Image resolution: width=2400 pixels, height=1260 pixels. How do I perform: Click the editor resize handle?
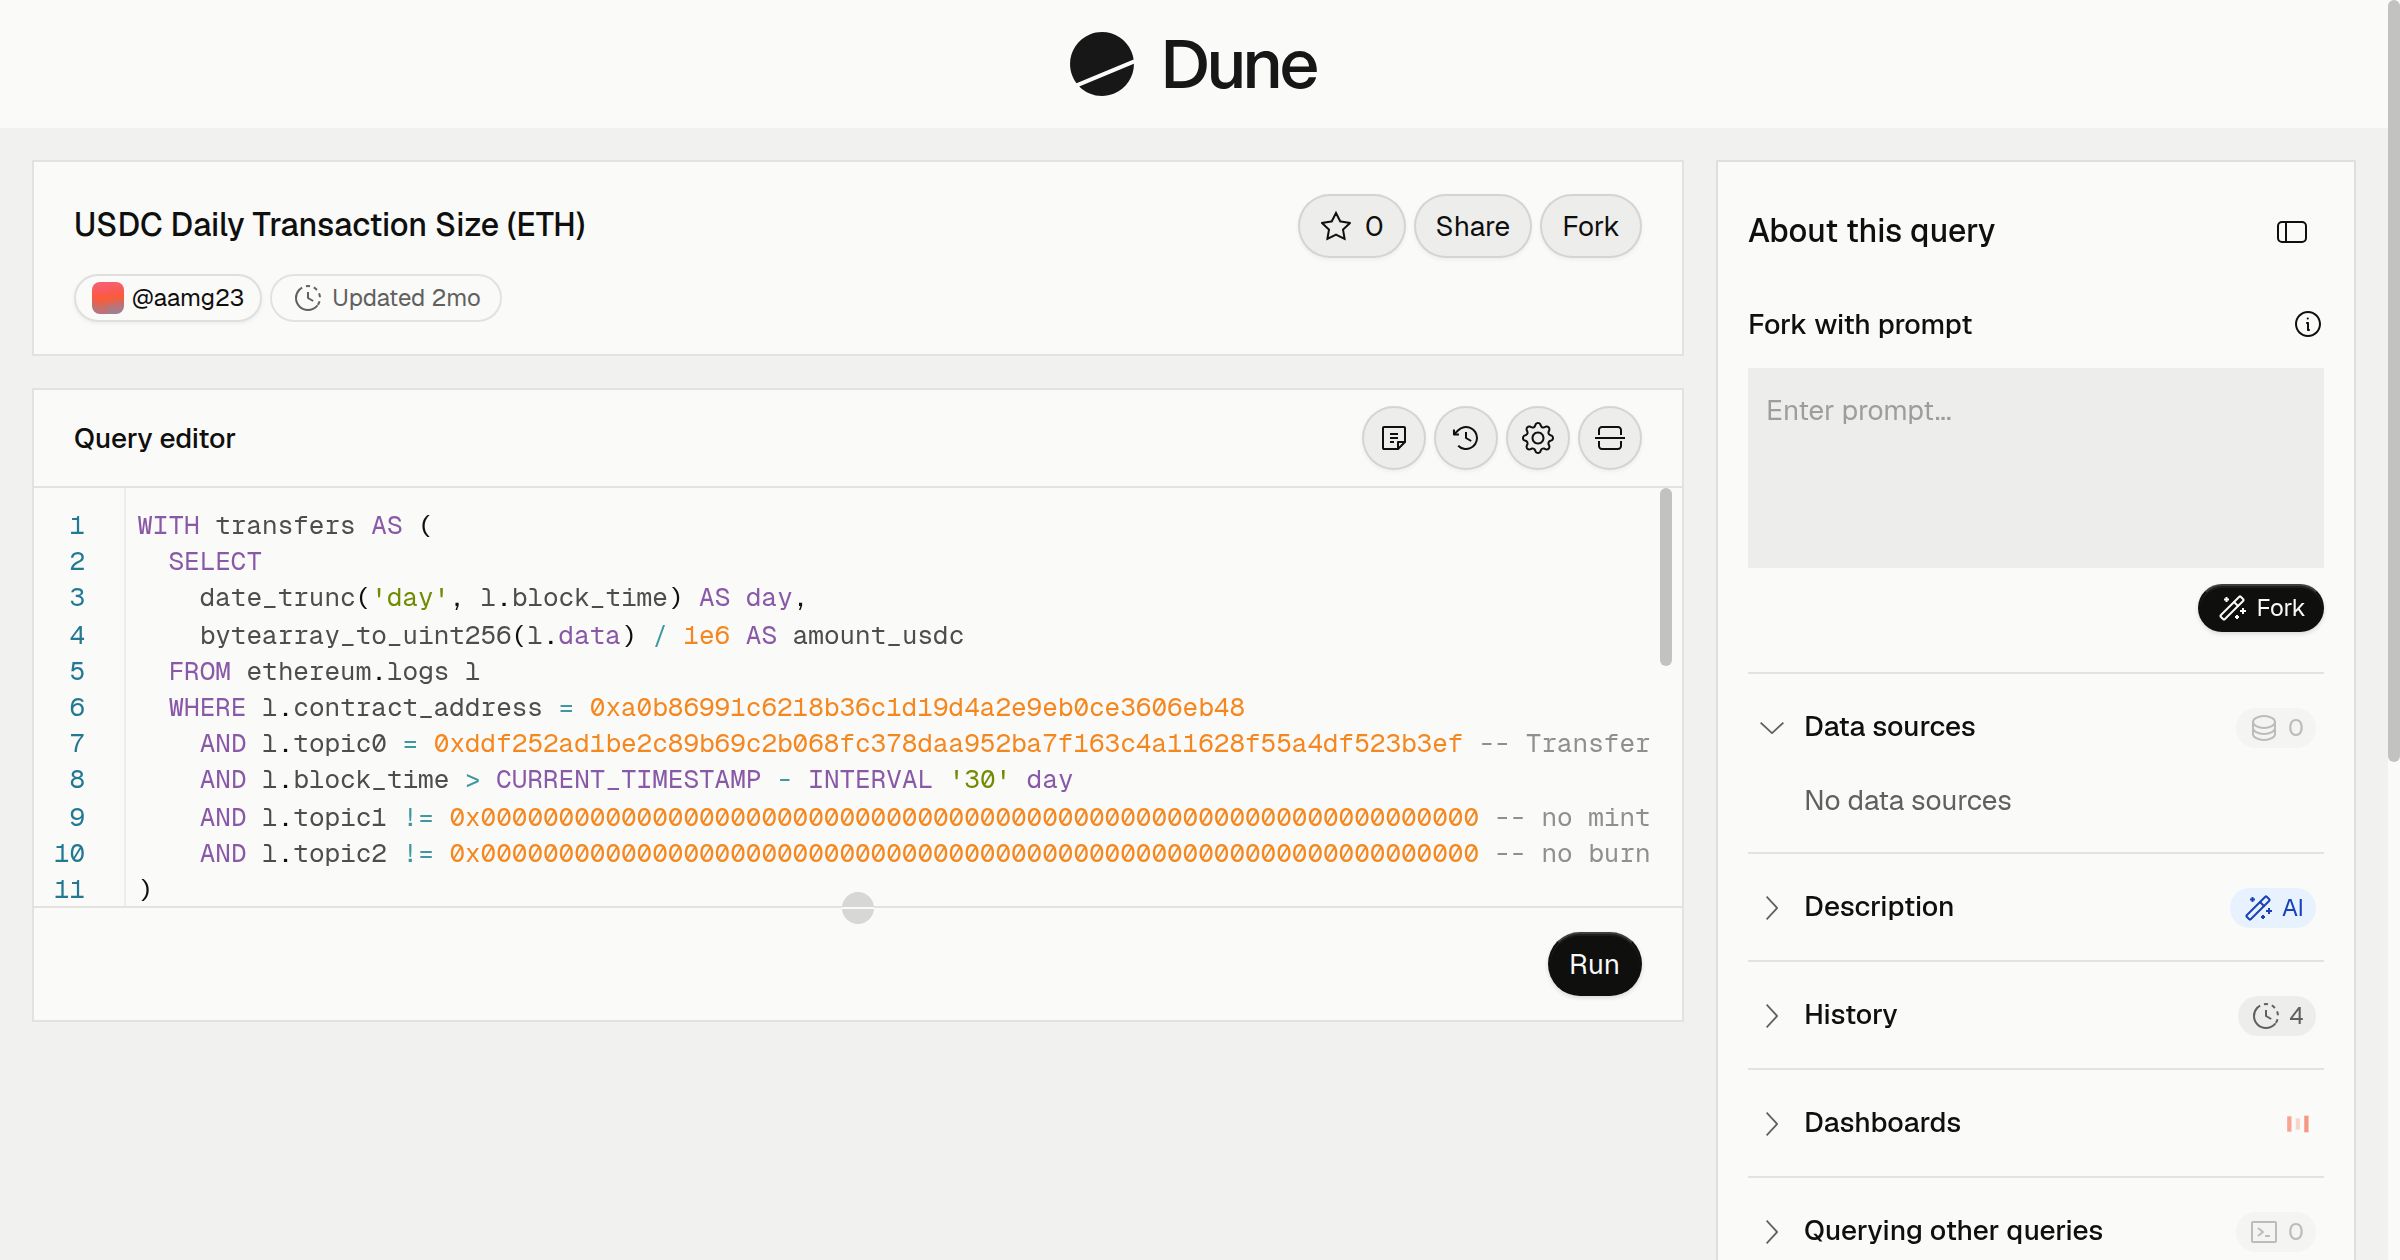[x=857, y=908]
